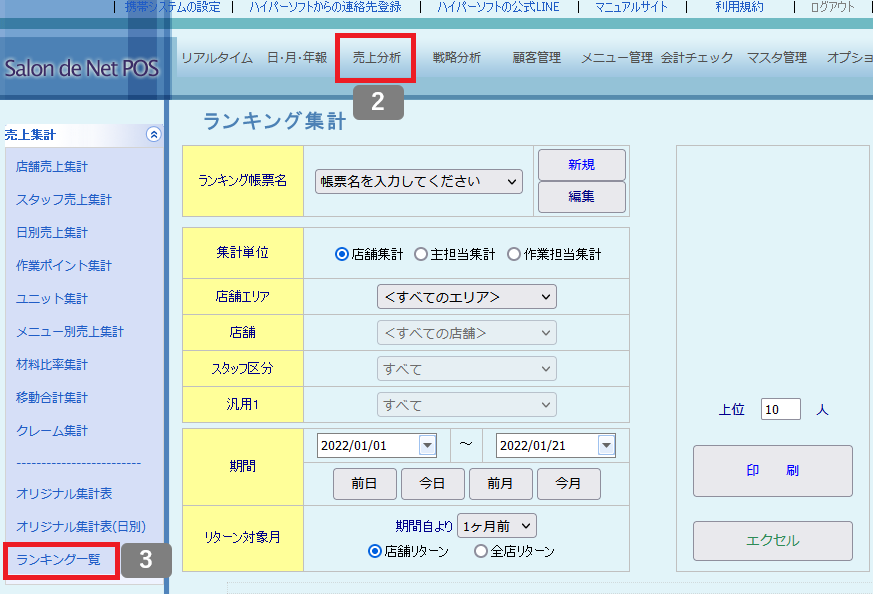Collapse the 売上集計 sidebar section chevron
This screenshot has width=873, height=594.
pos(153,134)
